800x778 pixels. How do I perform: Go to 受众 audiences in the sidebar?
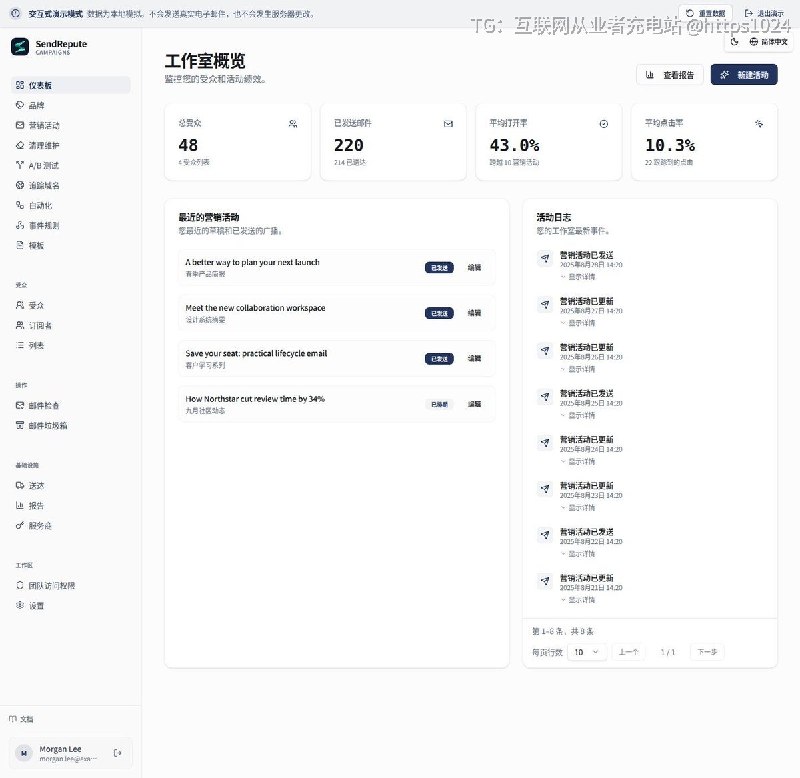70,305
